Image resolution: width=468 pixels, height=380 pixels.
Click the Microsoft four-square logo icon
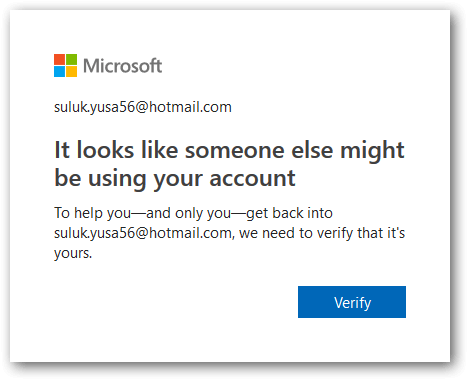coord(65,65)
